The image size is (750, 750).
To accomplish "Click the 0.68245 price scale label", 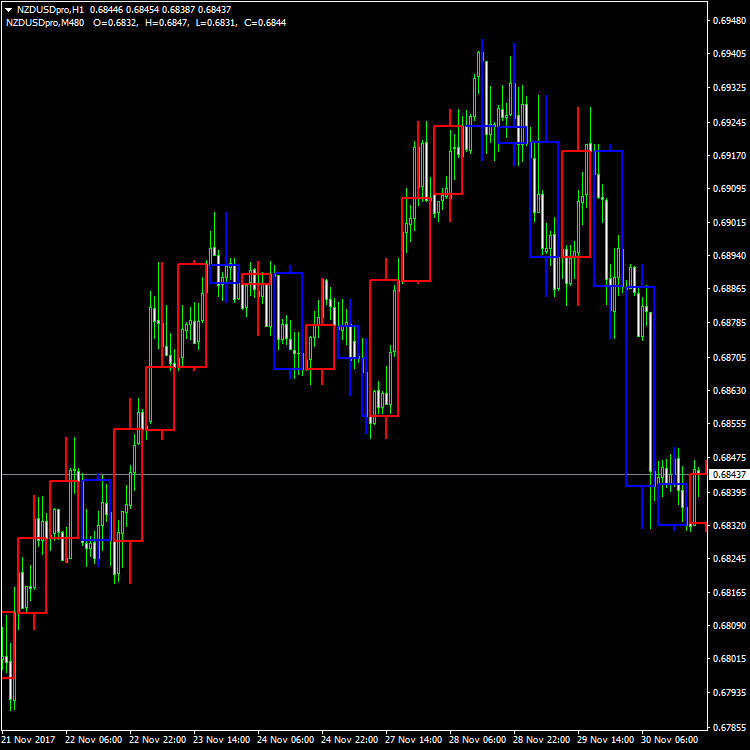I will click(729, 559).
